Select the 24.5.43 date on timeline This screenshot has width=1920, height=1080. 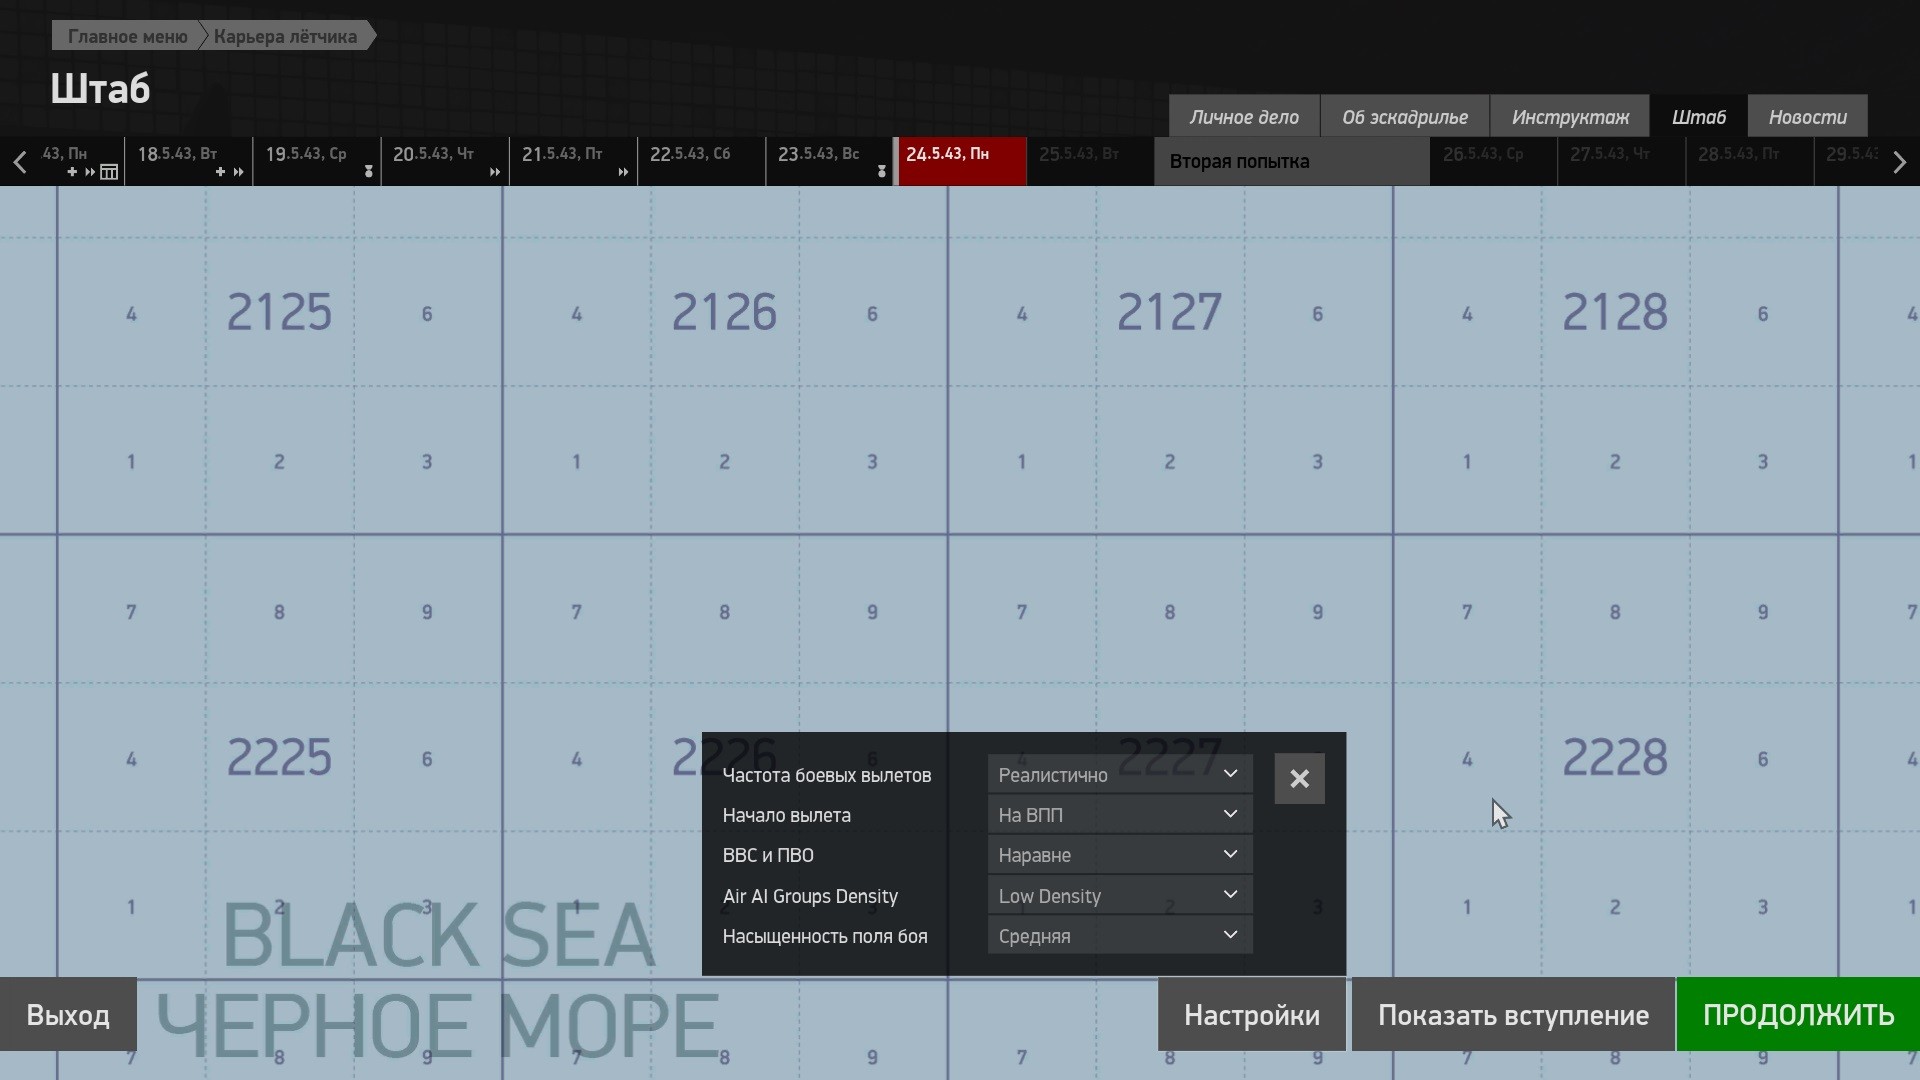tap(960, 161)
